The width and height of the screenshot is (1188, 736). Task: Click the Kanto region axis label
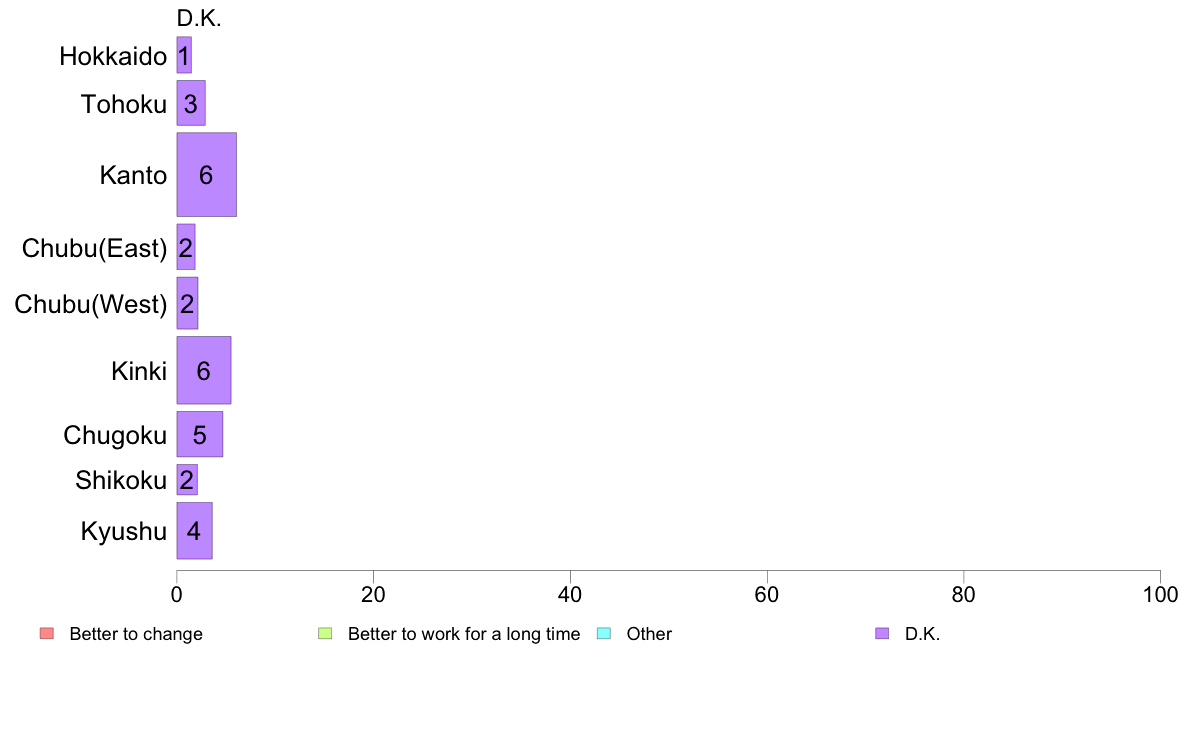133,175
